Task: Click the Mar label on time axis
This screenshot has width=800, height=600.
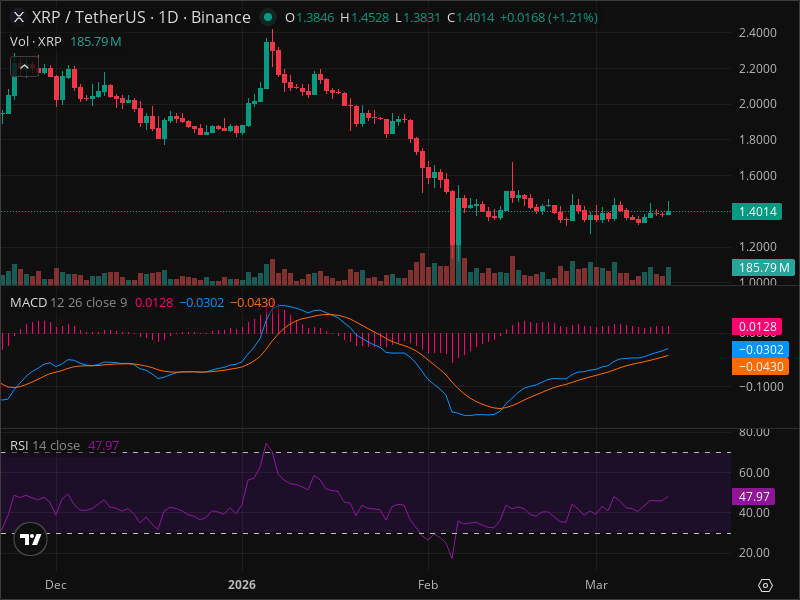Action: tap(596, 585)
